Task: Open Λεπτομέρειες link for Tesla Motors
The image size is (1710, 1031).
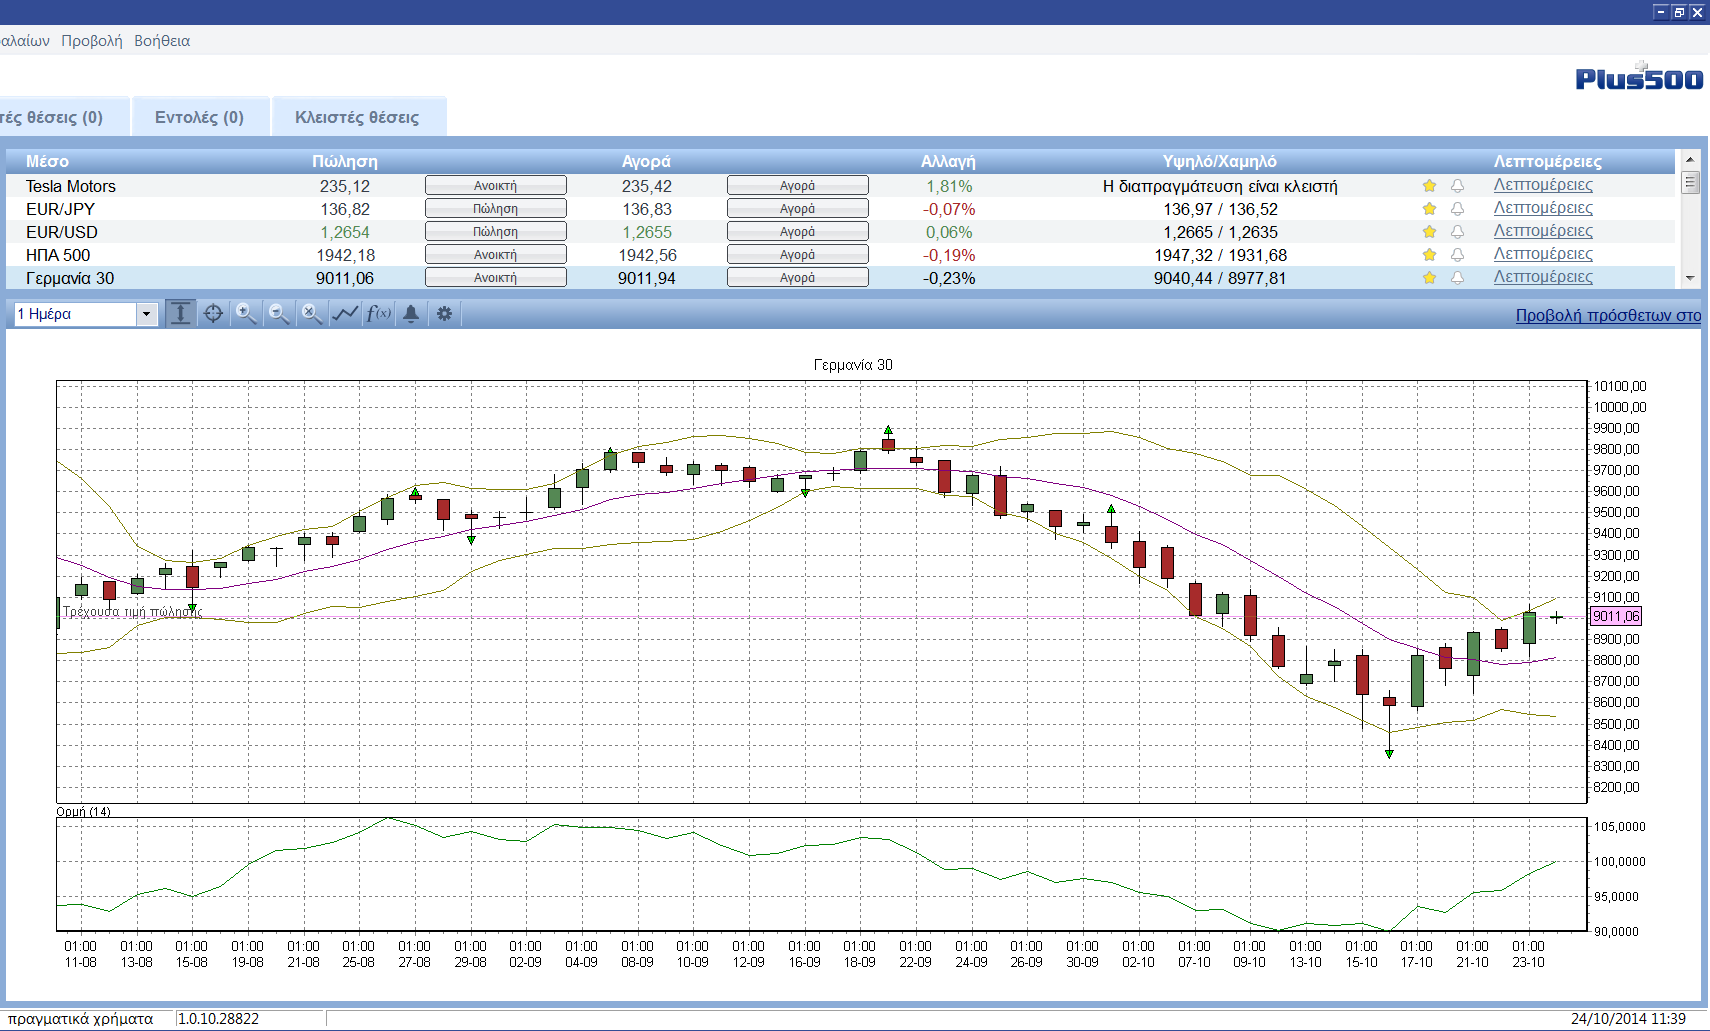Action: coord(1543,185)
